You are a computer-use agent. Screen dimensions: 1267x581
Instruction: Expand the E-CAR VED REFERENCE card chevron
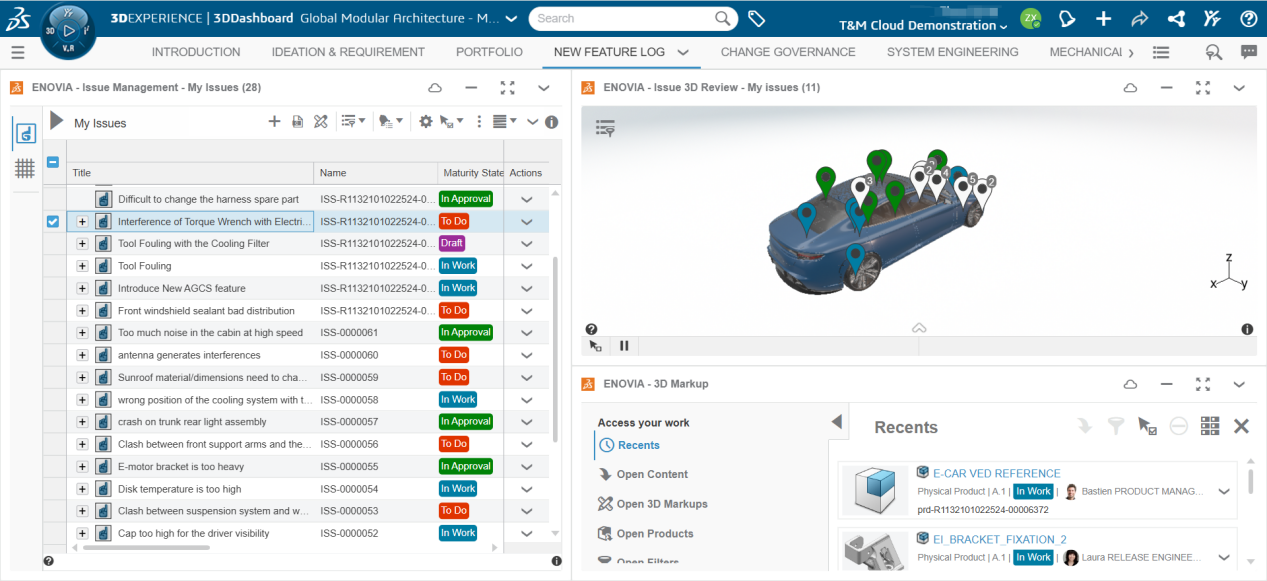1224,491
